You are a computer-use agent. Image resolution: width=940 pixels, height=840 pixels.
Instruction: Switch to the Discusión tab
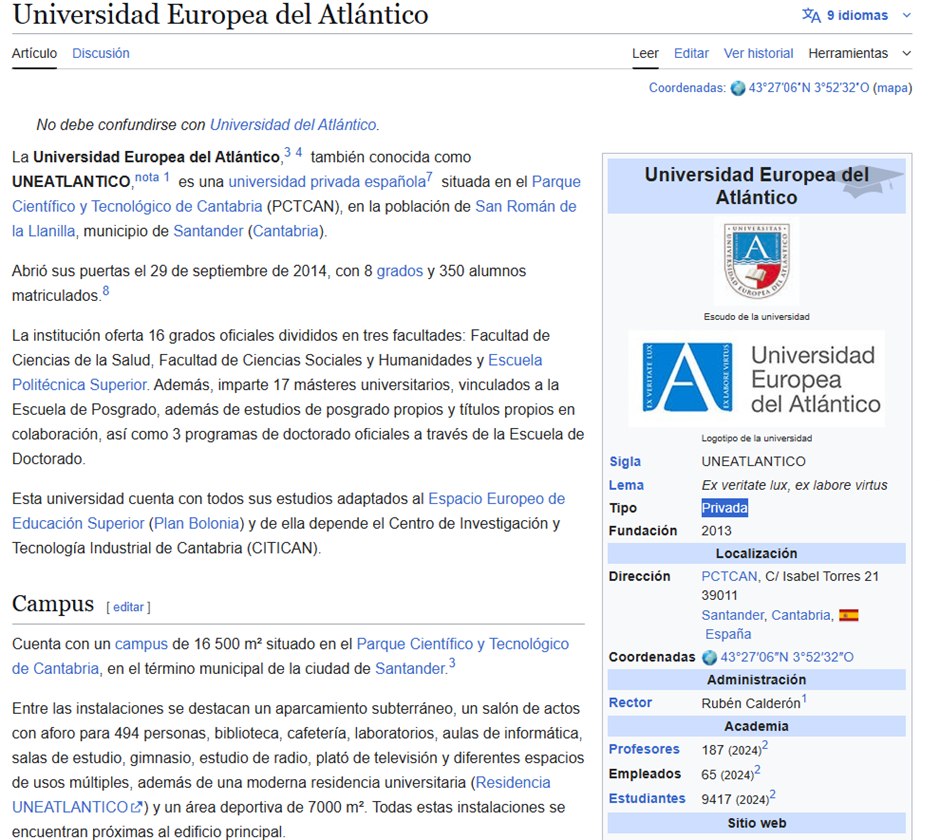[x=101, y=53]
